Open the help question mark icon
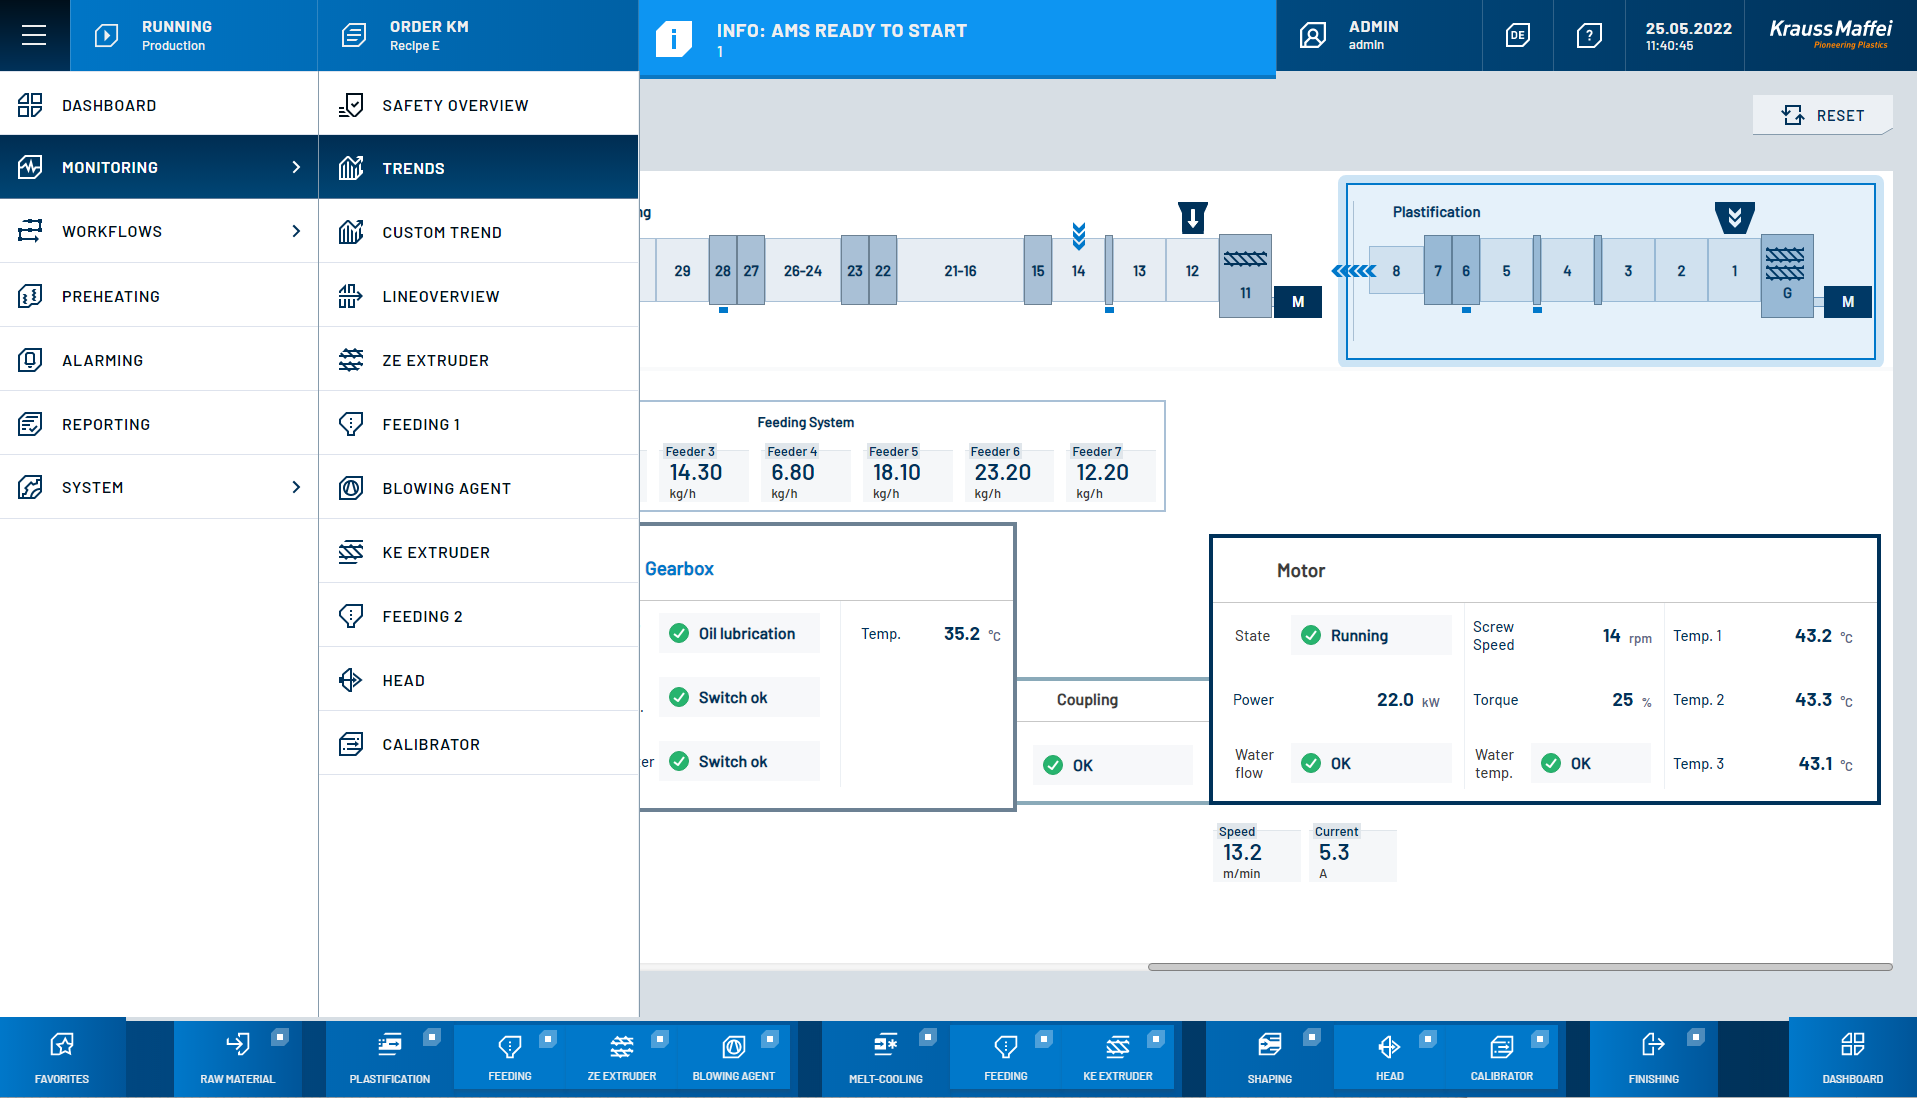Image resolution: width=1917 pixels, height=1098 pixels. tap(1588, 36)
